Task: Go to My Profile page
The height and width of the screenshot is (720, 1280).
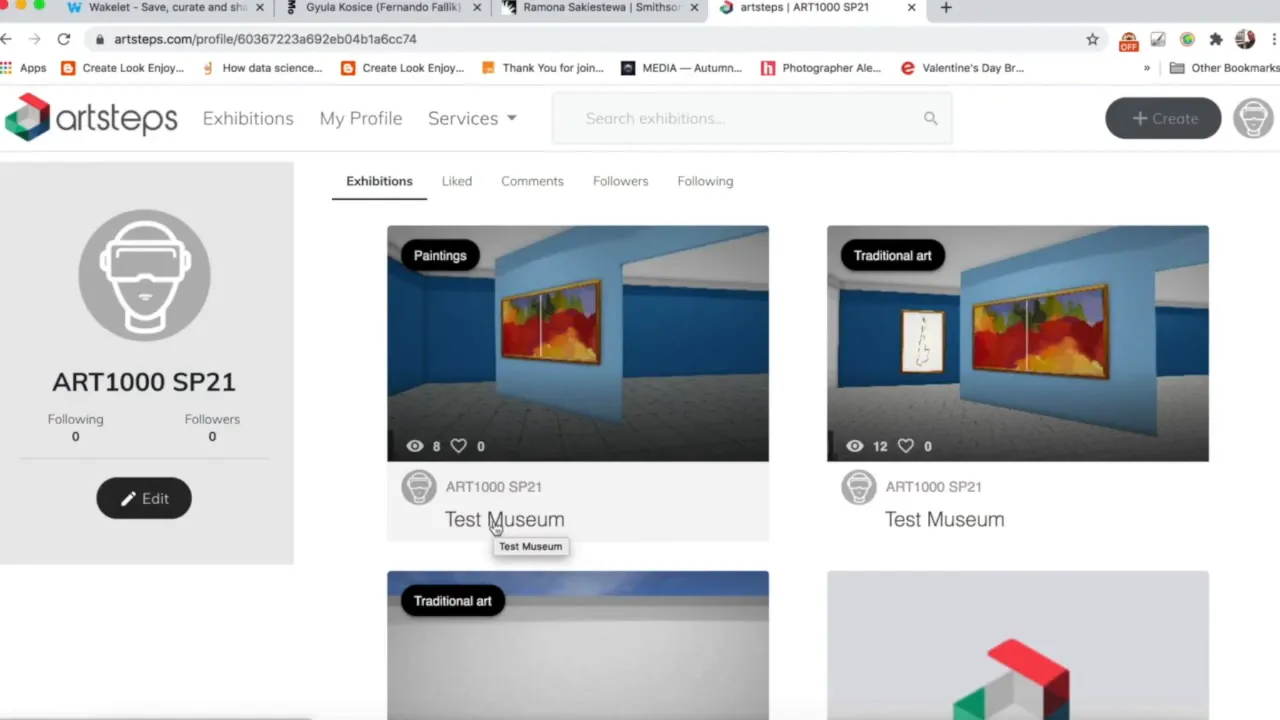Action: (x=361, y=118)
